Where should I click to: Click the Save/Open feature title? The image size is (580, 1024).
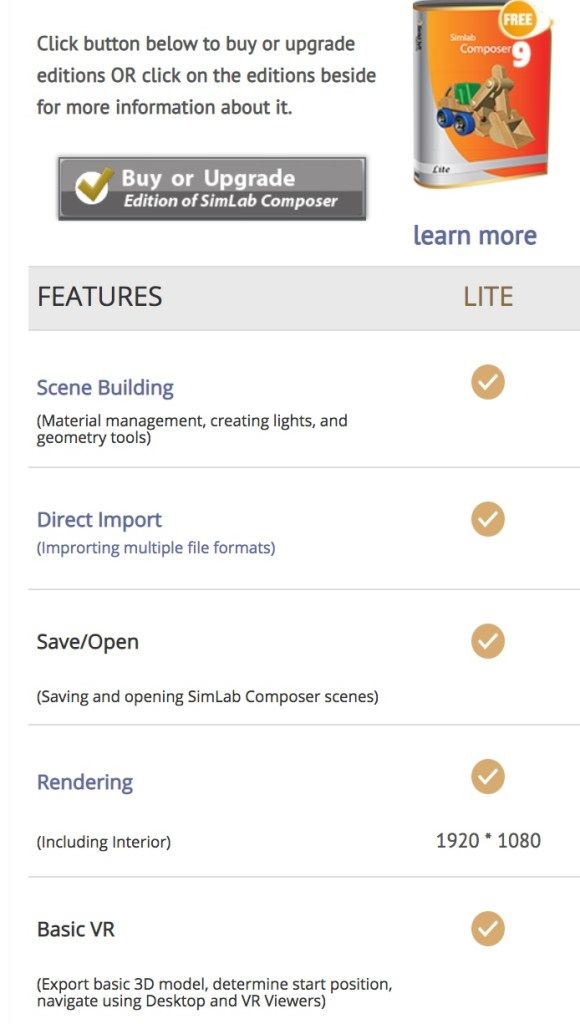88,642
